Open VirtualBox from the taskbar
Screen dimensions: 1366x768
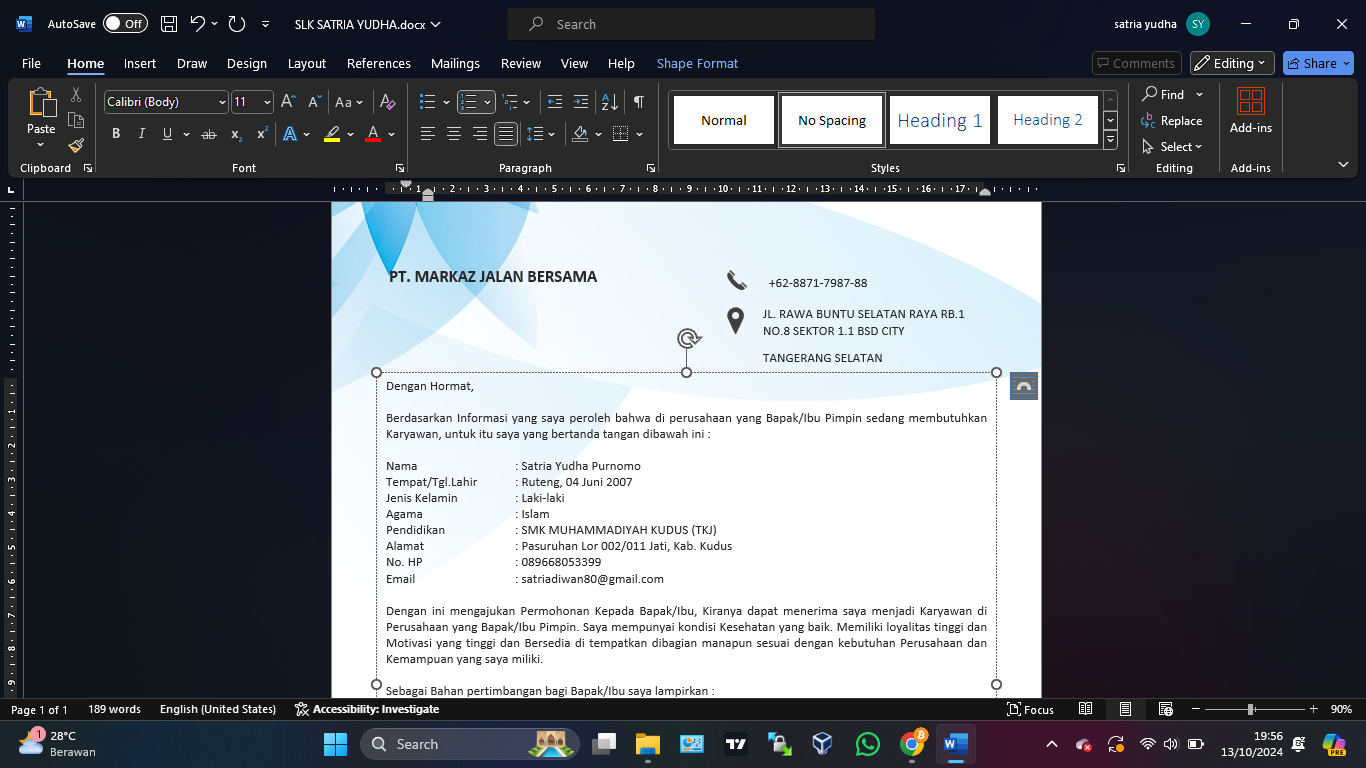coord(822,744)
